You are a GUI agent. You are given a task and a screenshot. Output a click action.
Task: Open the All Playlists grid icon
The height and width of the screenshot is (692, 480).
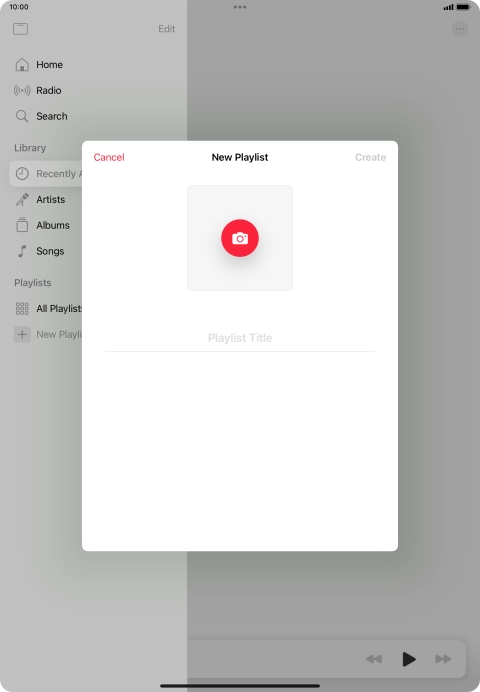[22, 308]
